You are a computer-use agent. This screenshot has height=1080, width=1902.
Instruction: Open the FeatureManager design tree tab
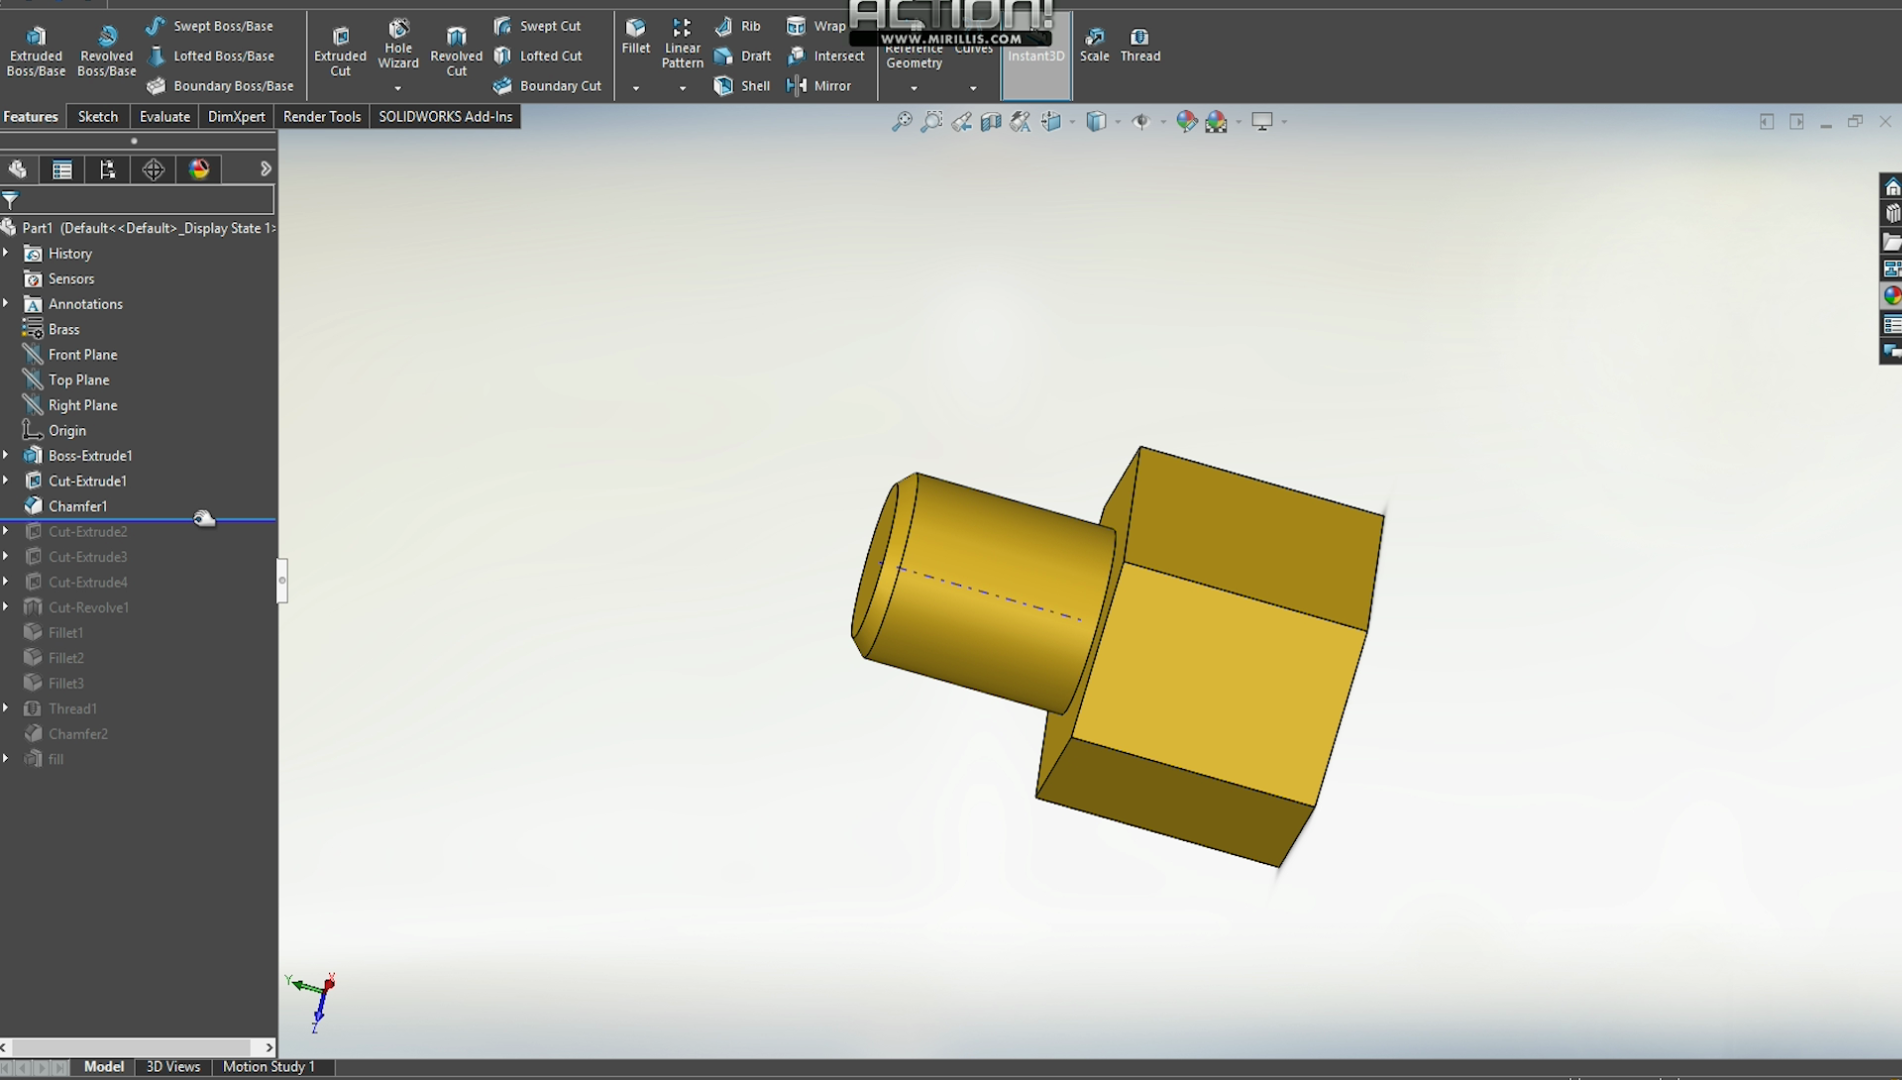17,169
